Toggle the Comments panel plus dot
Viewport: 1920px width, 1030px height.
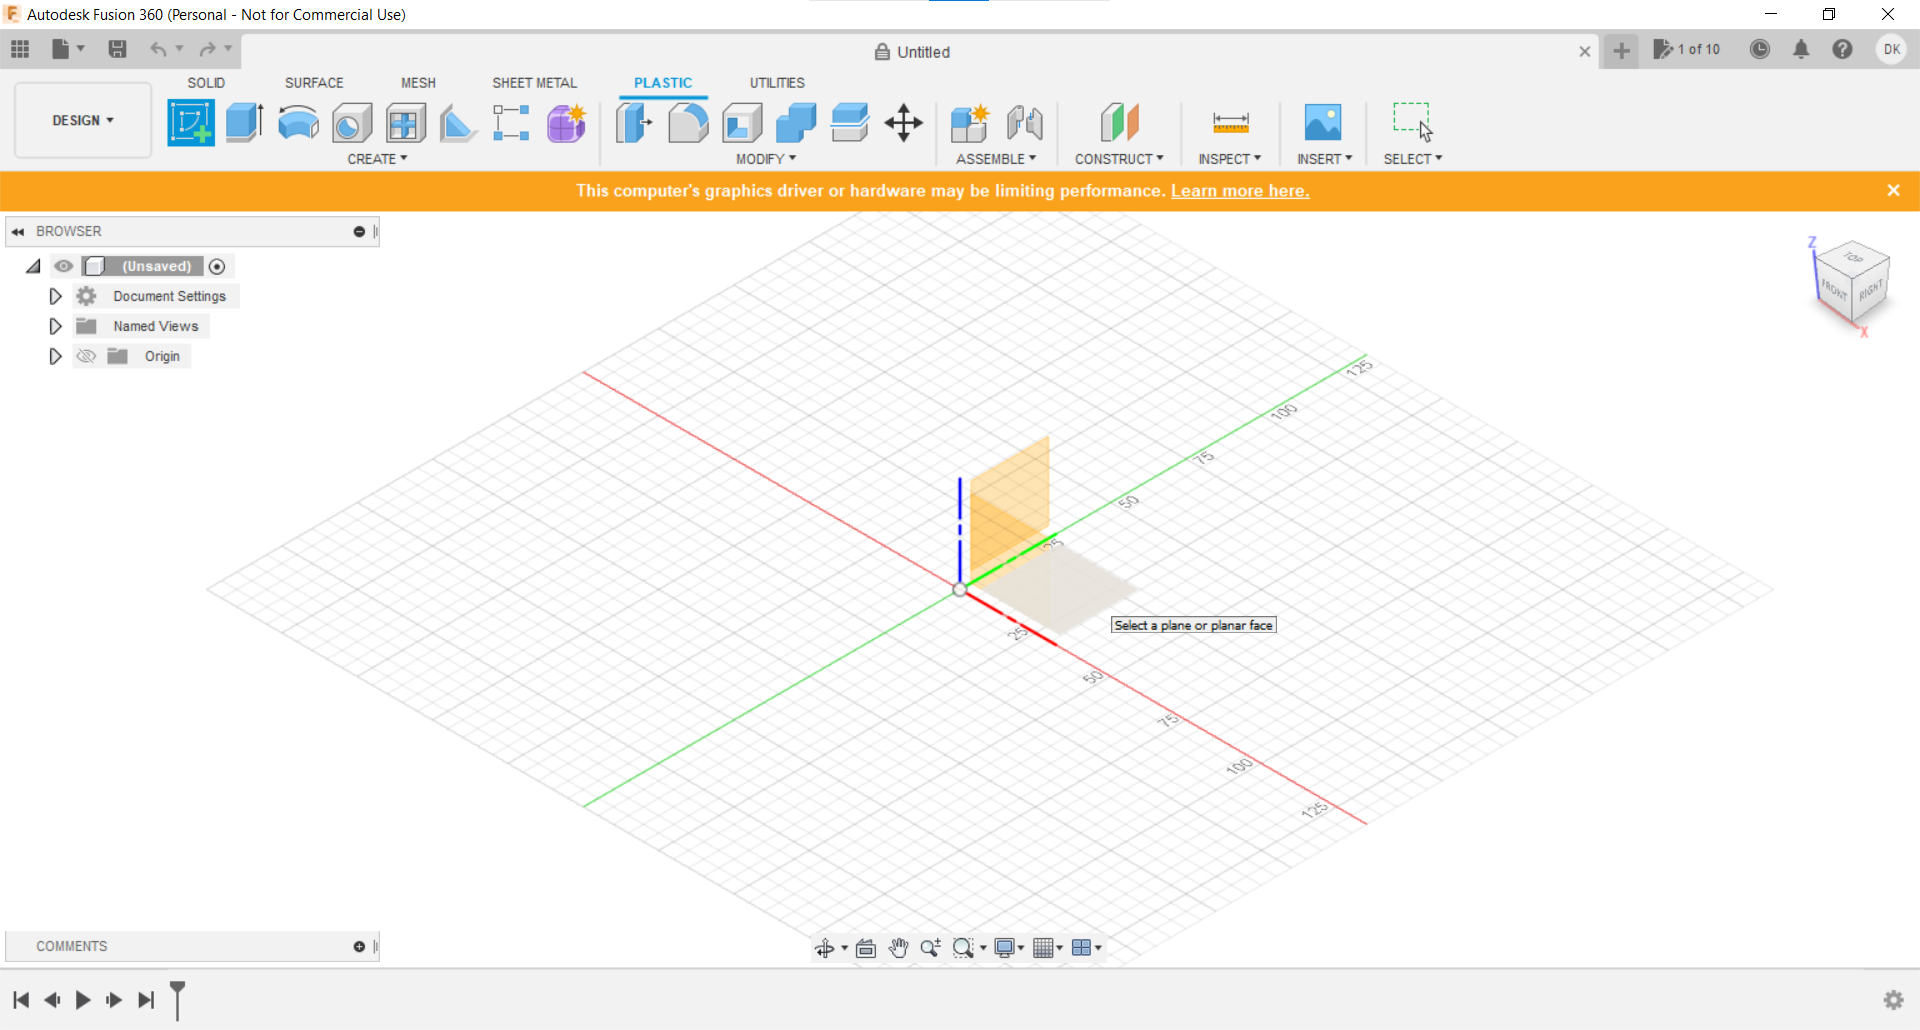(x=359, y=947)
